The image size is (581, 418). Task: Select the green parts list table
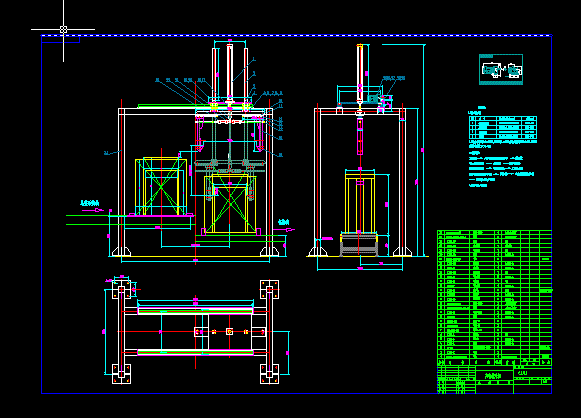495,298
